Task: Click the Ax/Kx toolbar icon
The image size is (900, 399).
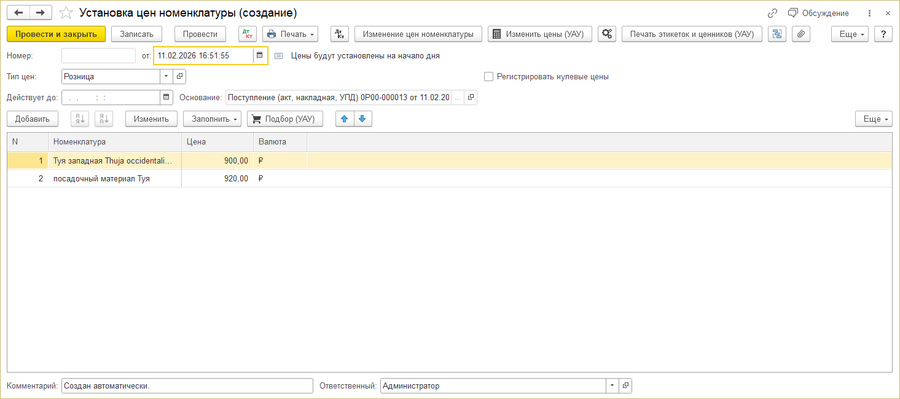Action: tap(340, 34)
